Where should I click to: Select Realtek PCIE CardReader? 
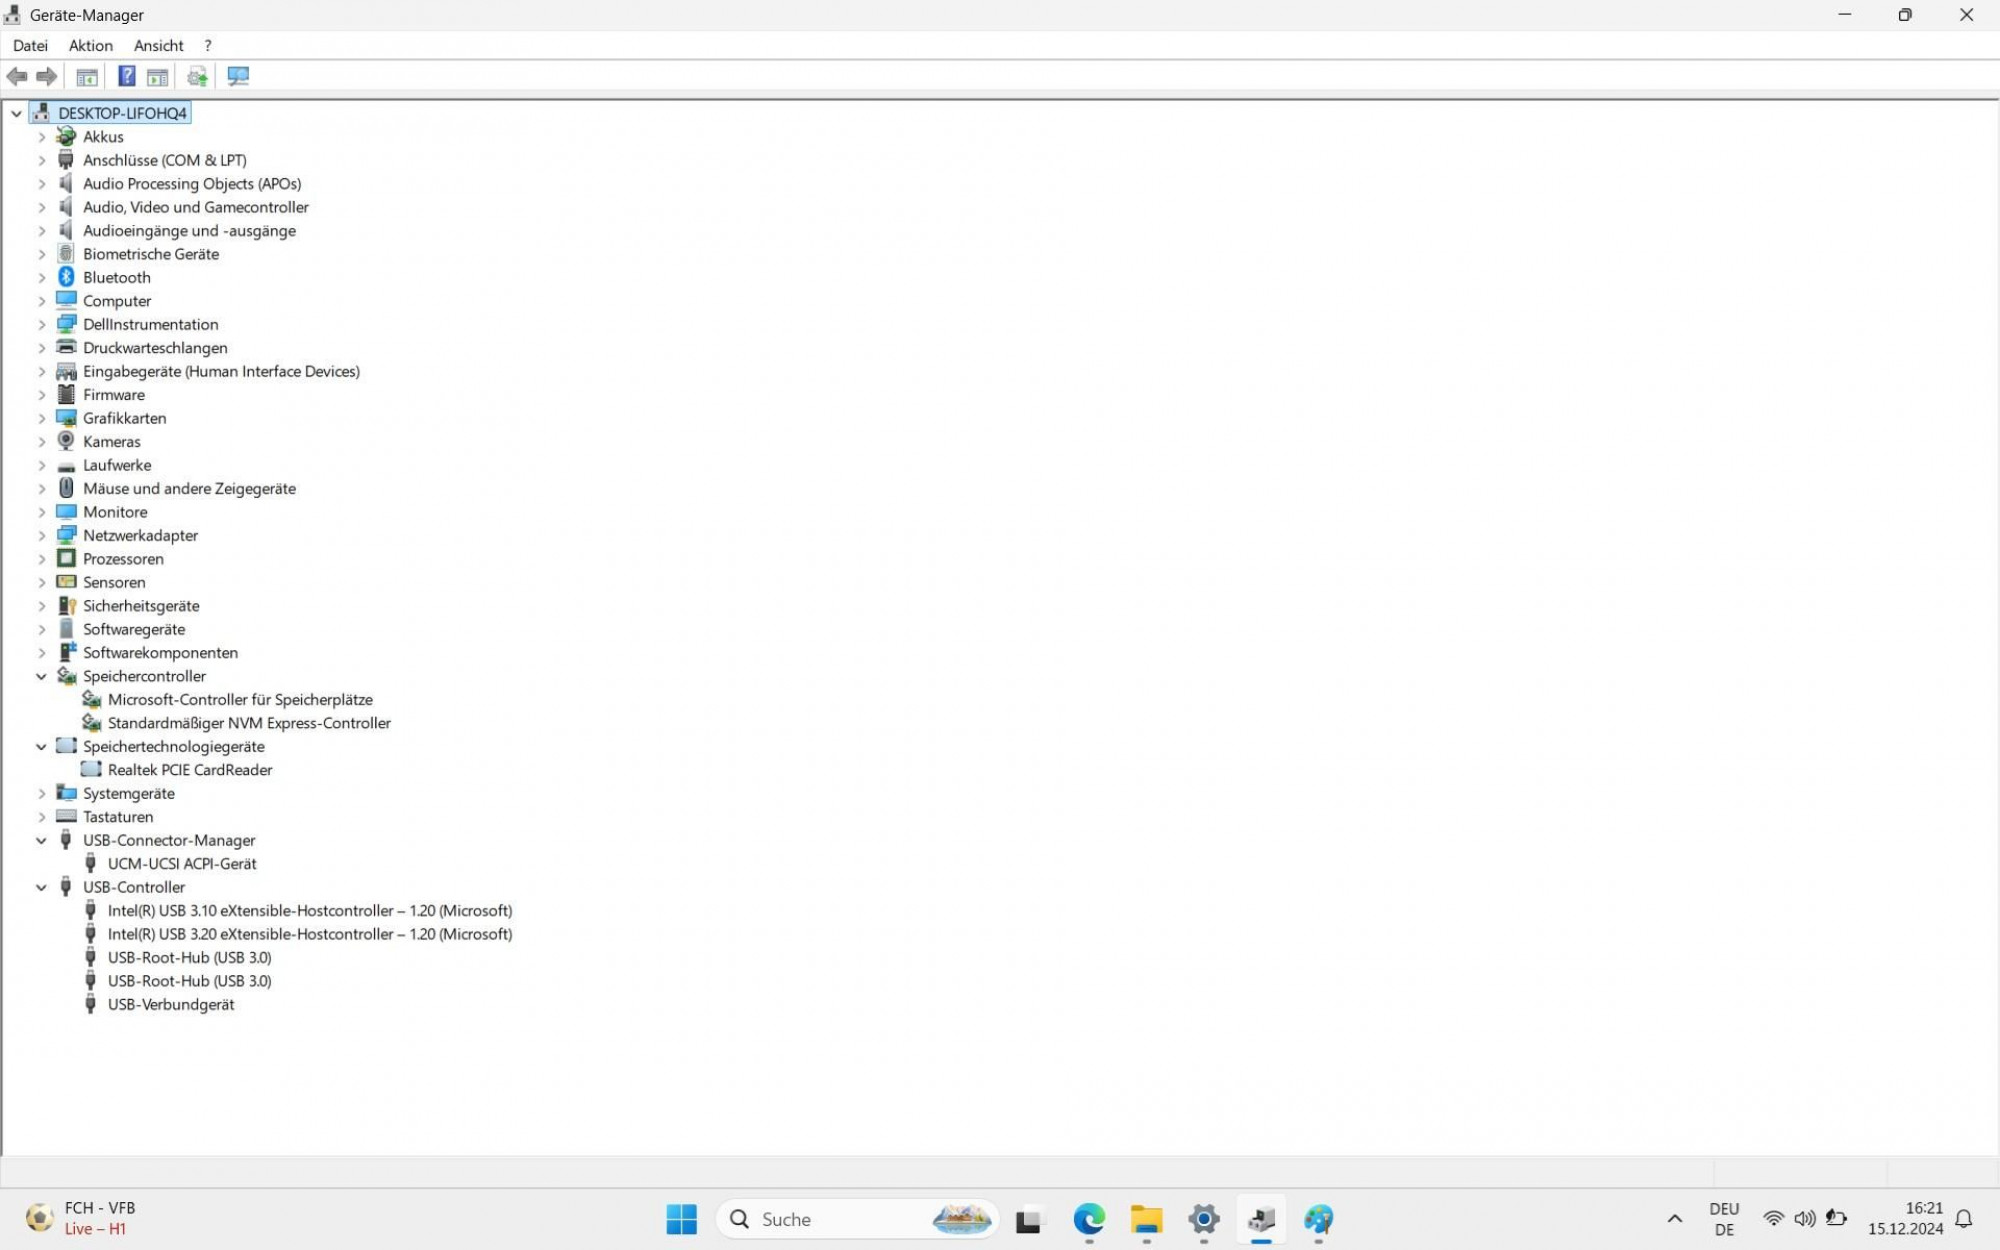pos(190,770)
